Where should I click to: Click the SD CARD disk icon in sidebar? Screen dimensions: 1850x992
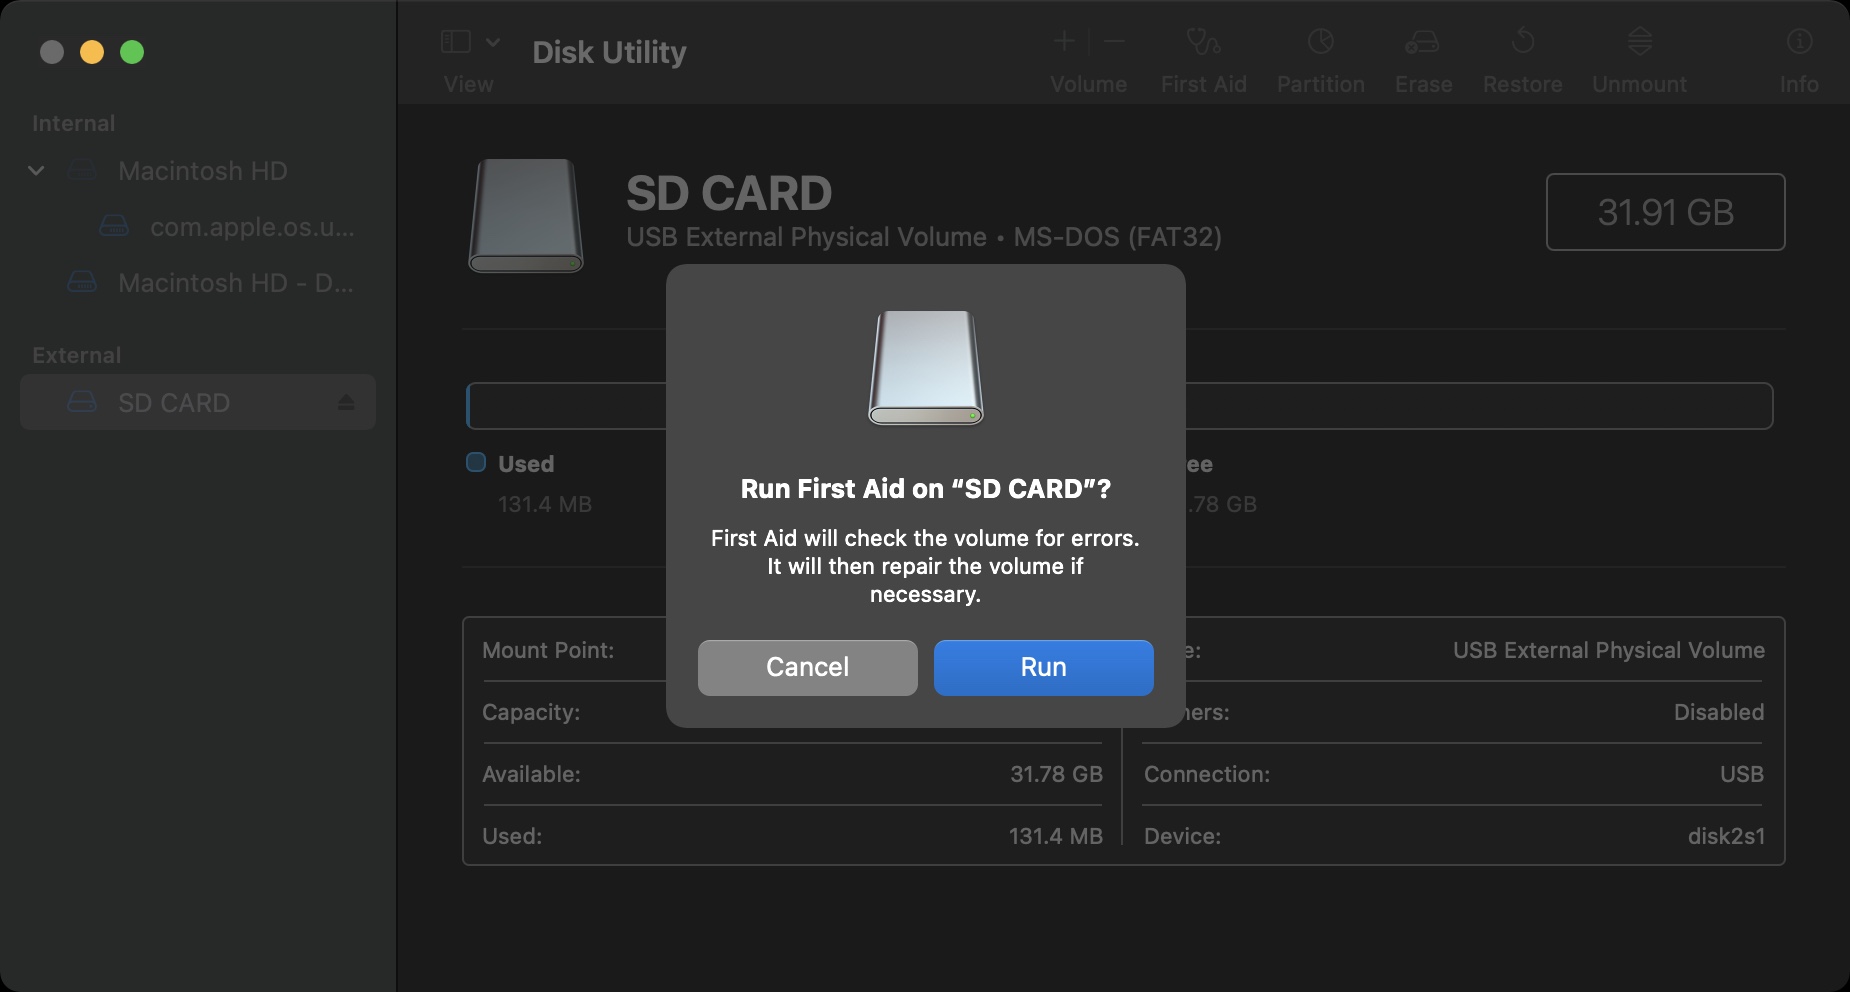(82, 402)
